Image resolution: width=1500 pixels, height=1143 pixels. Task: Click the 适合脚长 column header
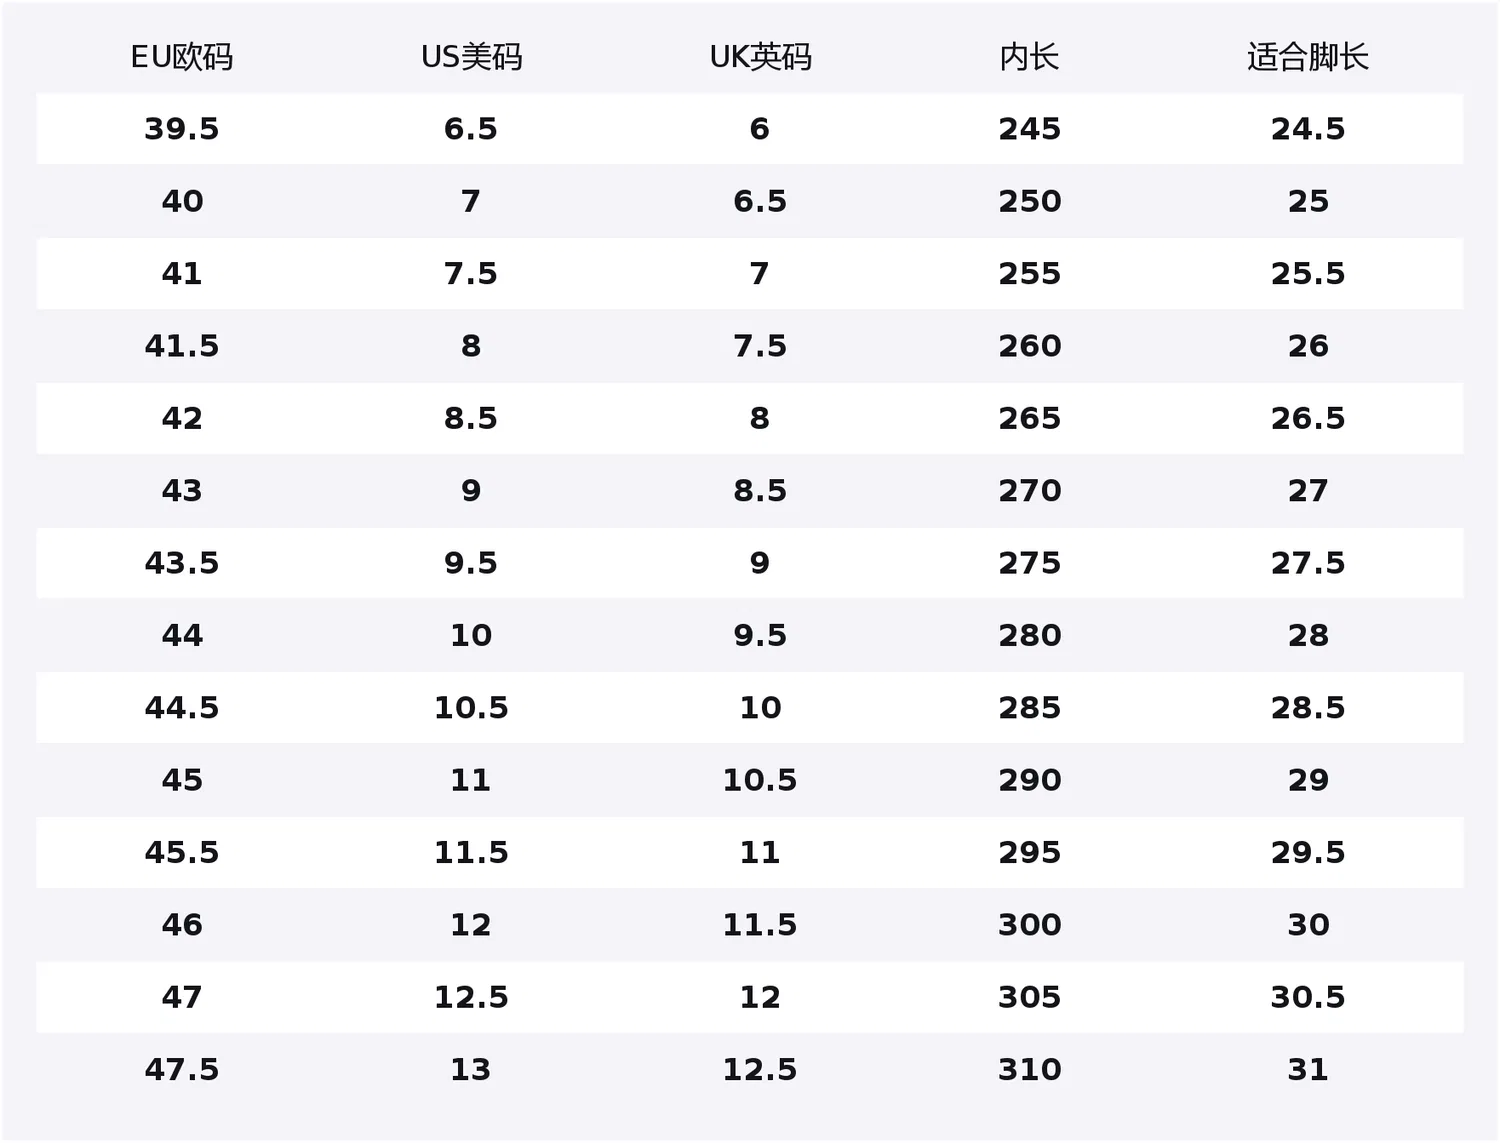1308,57
